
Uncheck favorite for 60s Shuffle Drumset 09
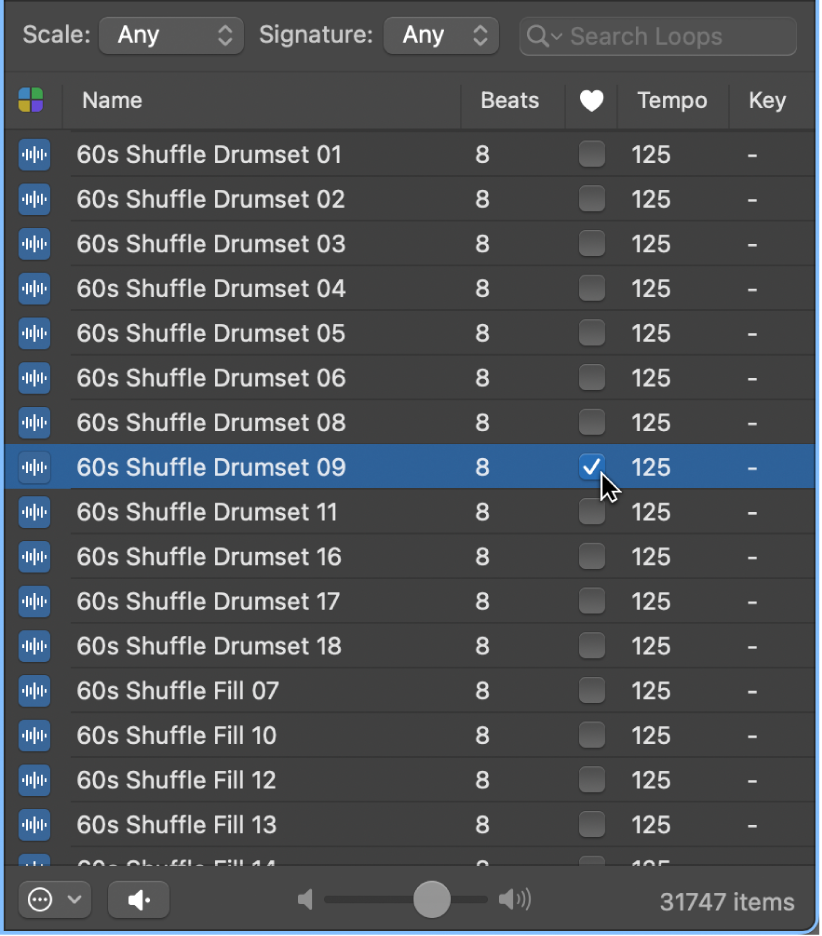point(592,467)
